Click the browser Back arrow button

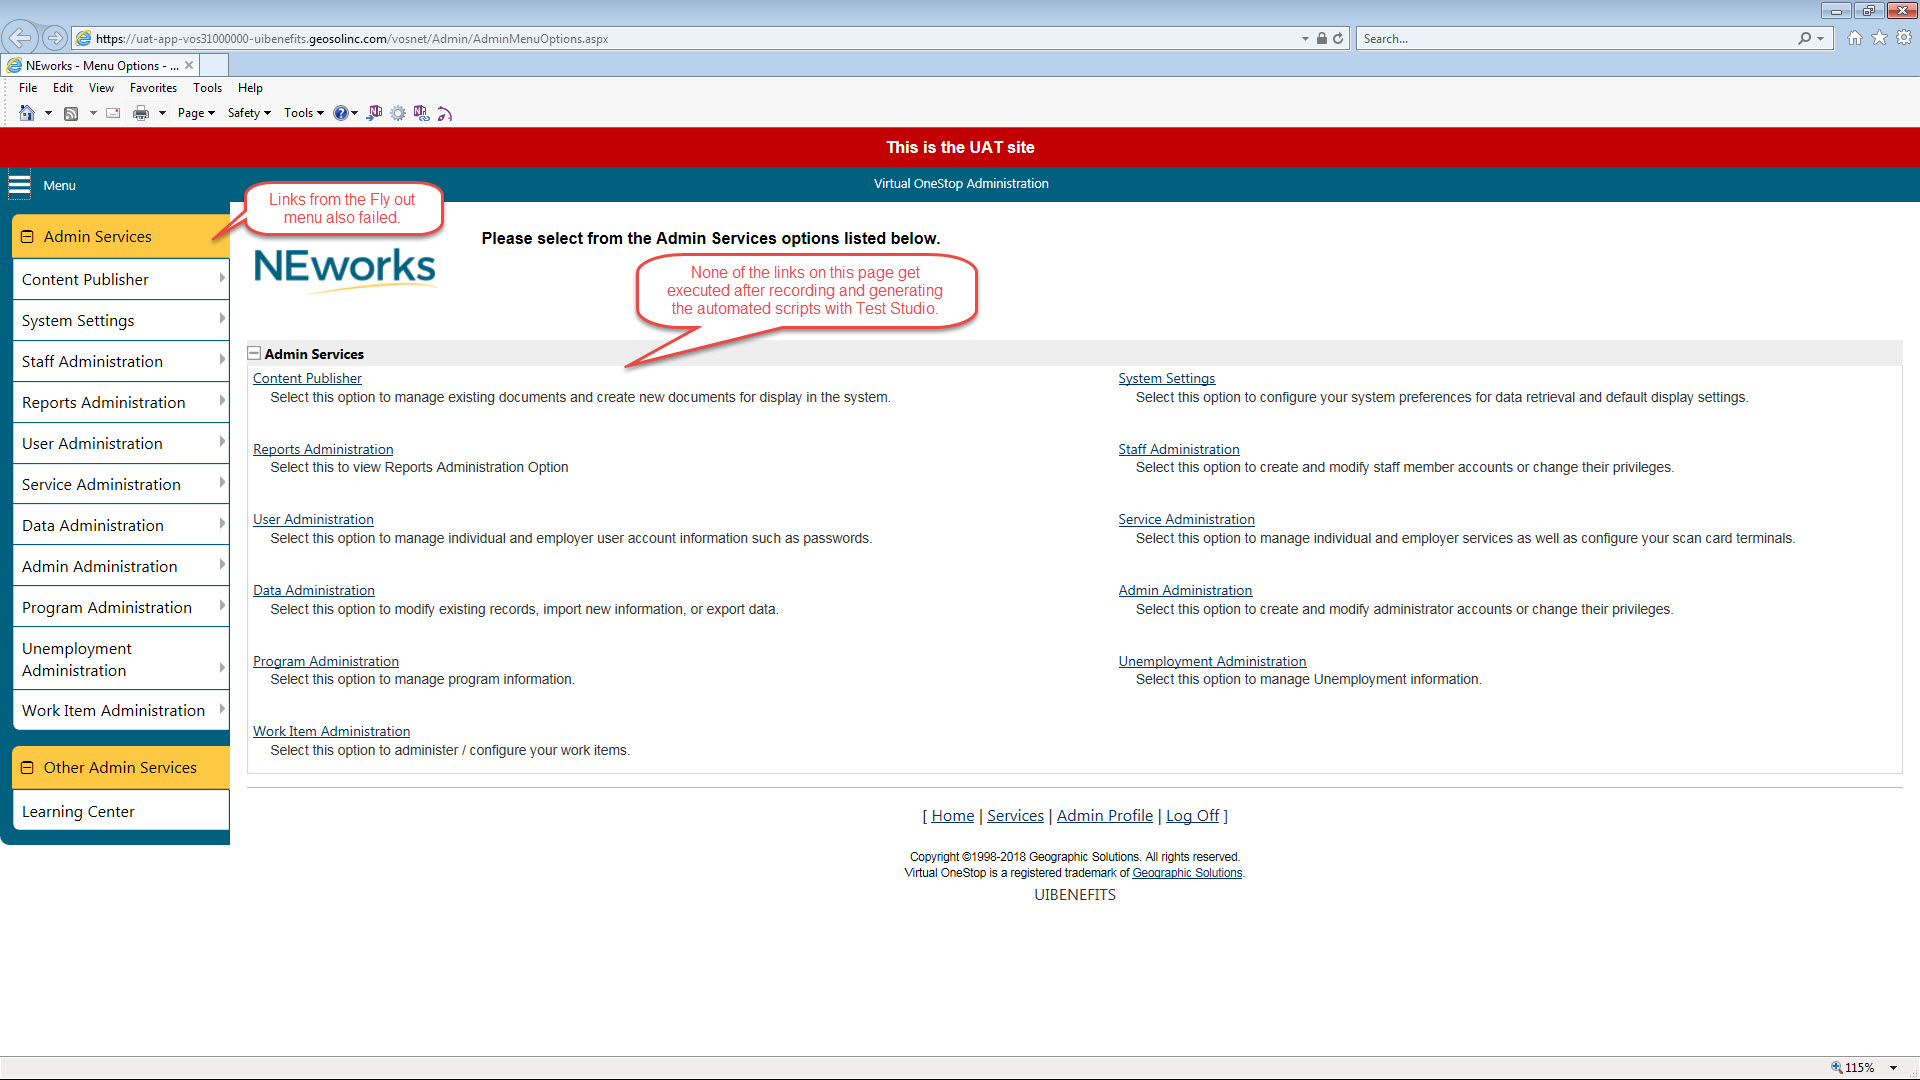click(20, 38)
